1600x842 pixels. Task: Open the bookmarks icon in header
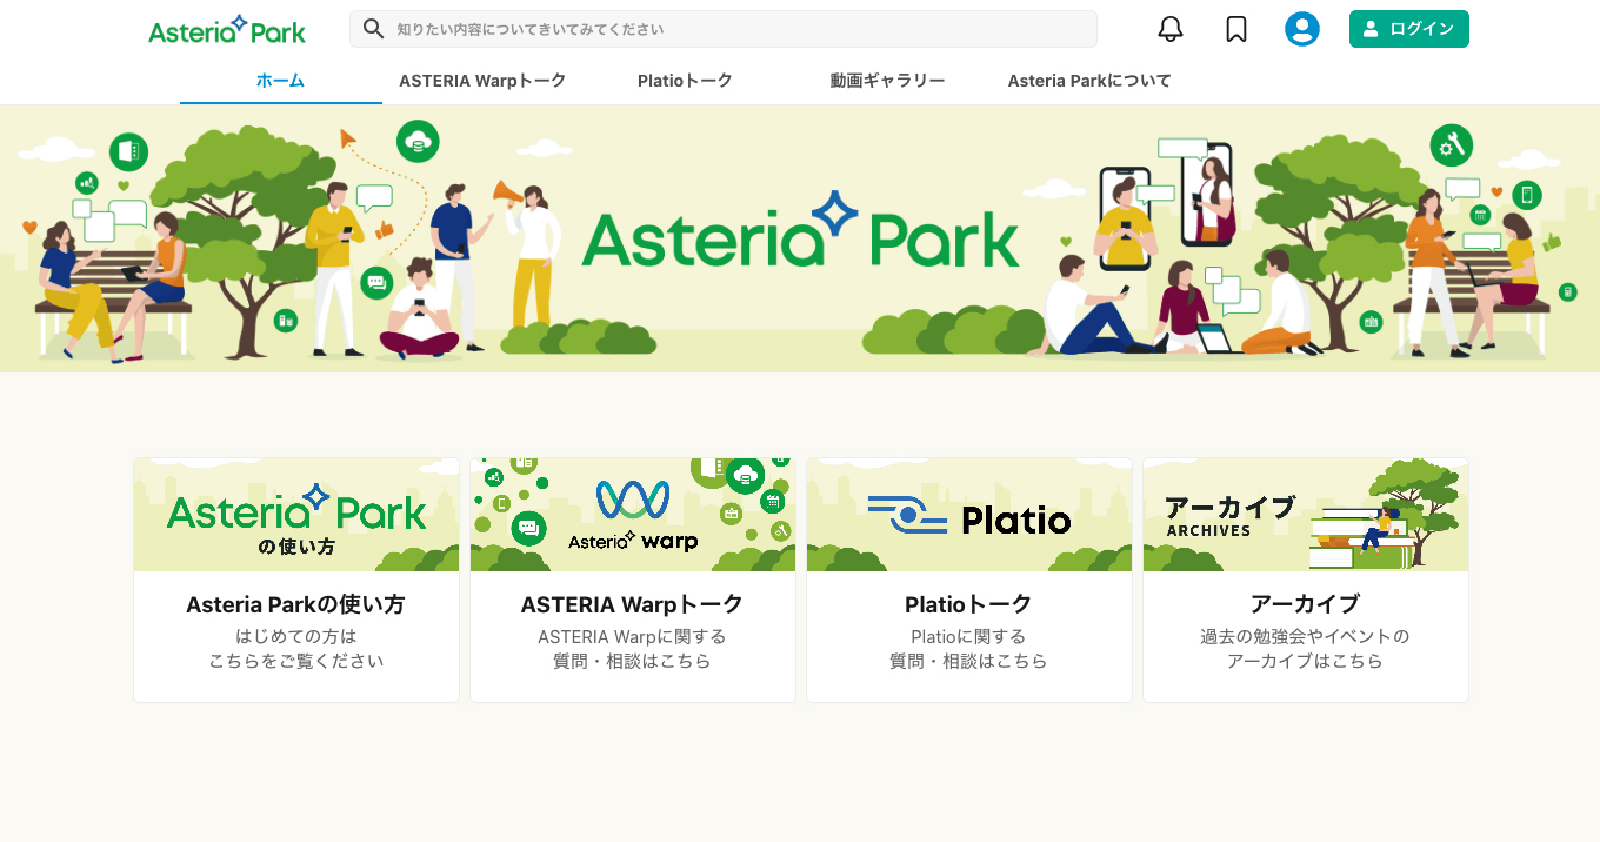[x=1236, y=29]
